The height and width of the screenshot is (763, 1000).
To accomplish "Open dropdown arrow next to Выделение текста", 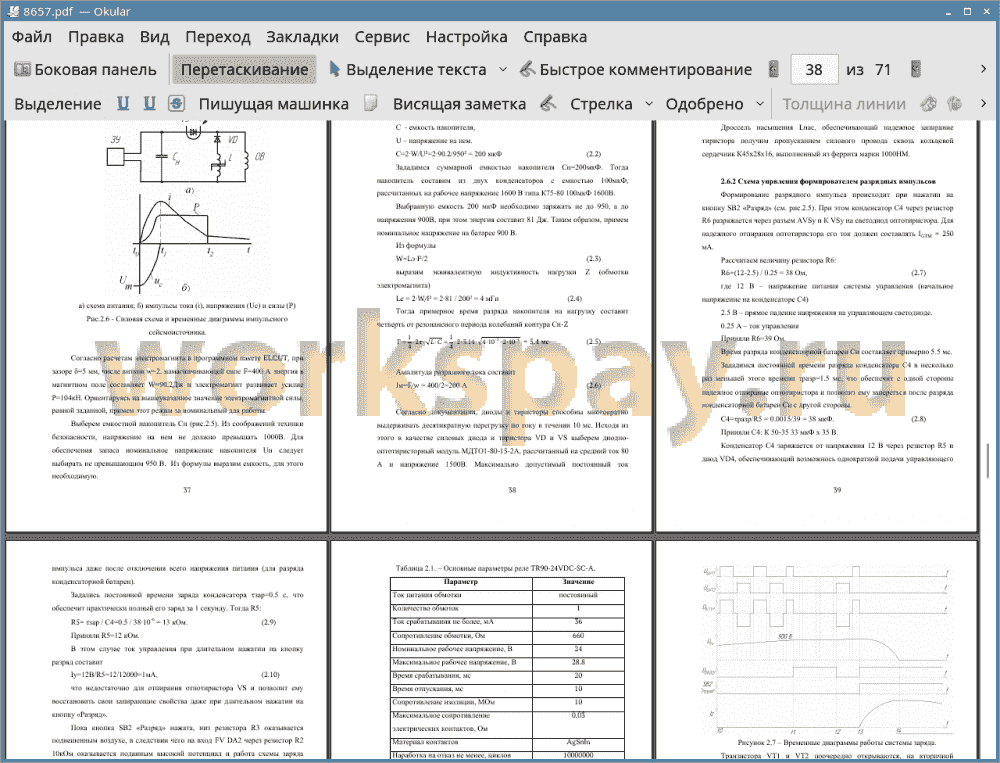I will coord(503,69).
